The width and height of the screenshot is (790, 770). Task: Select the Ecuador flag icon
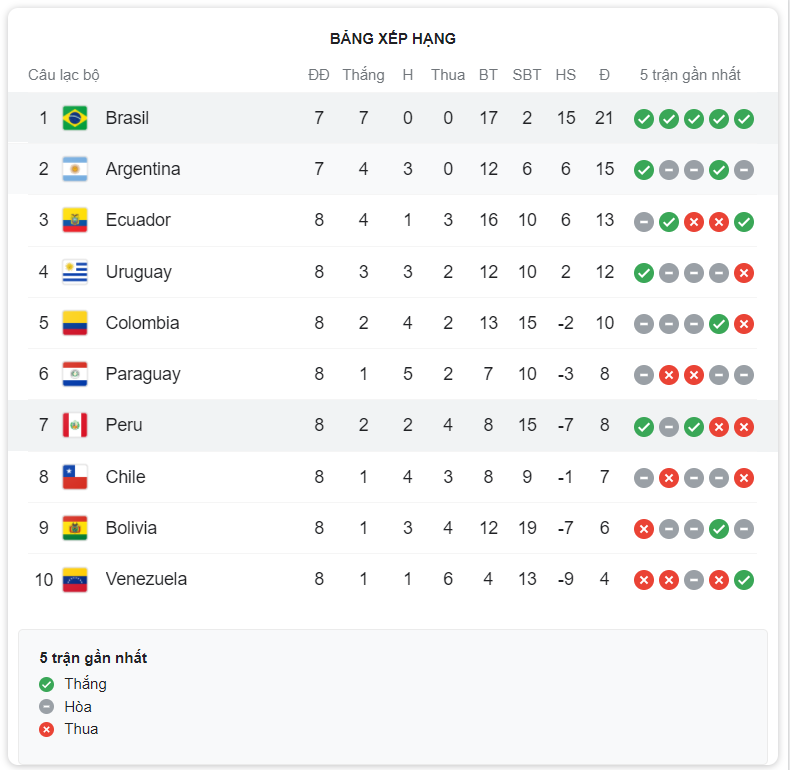point(75,220)
